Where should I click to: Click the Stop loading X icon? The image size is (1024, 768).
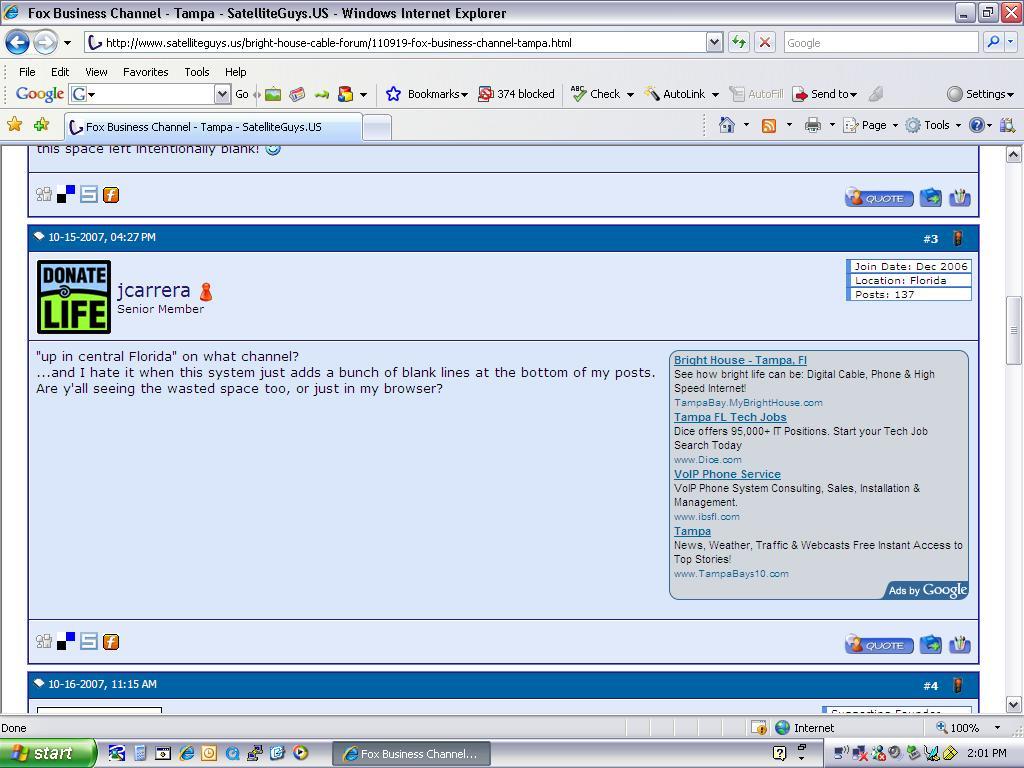coord(765,42)
